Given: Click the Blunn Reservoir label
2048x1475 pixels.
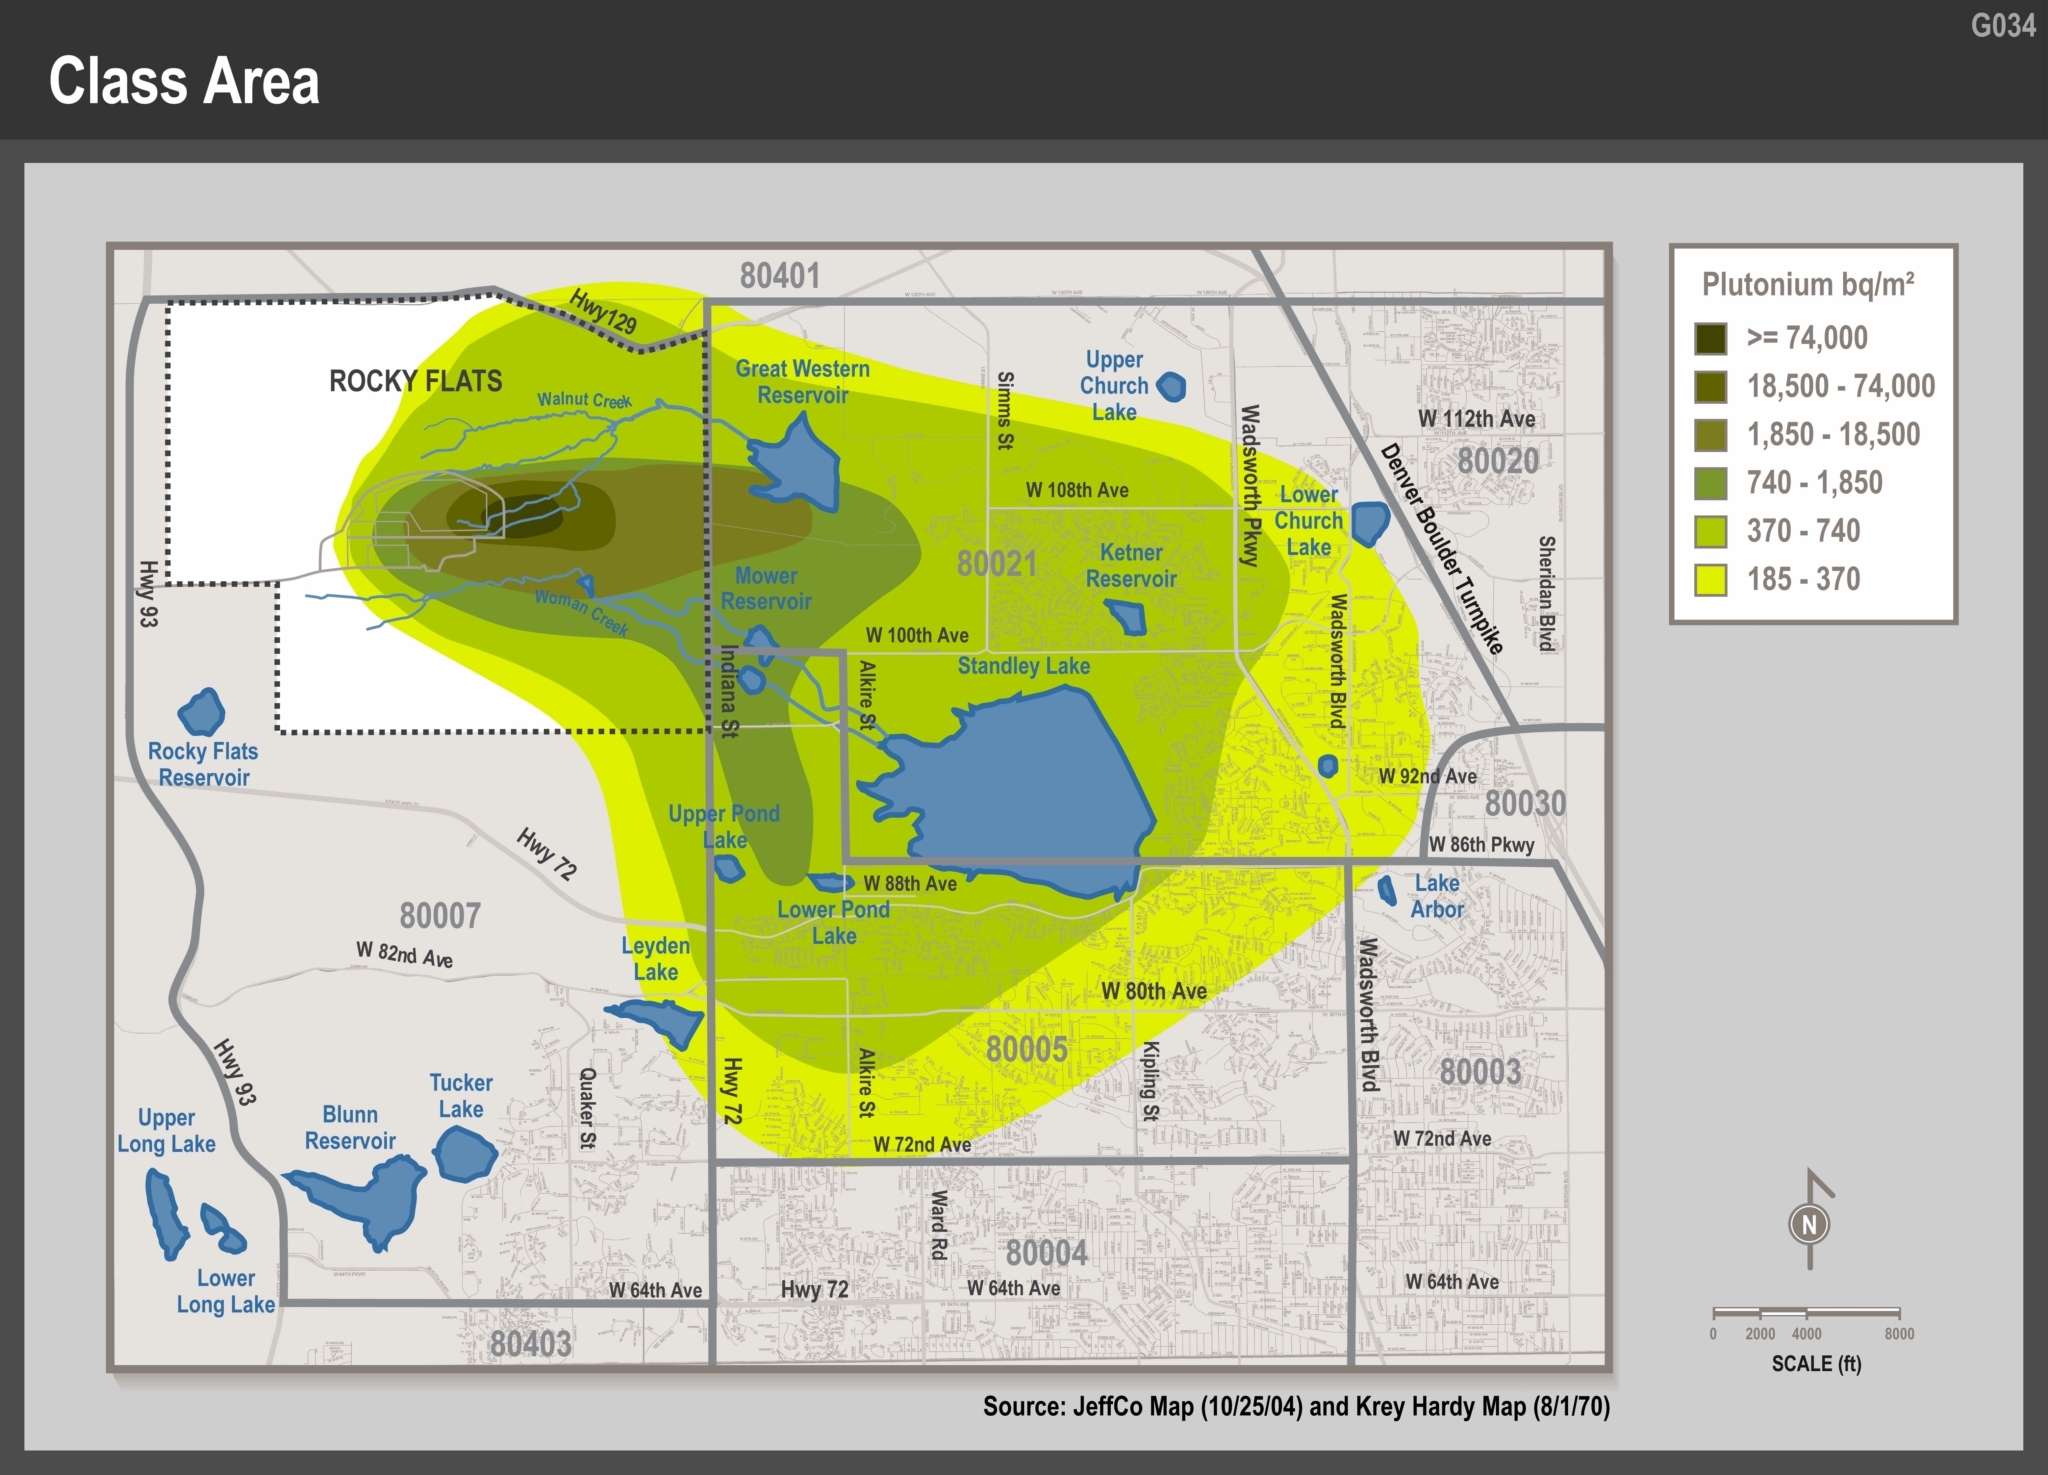Looking at the screenshot, I should click(x=350, y=1128).
